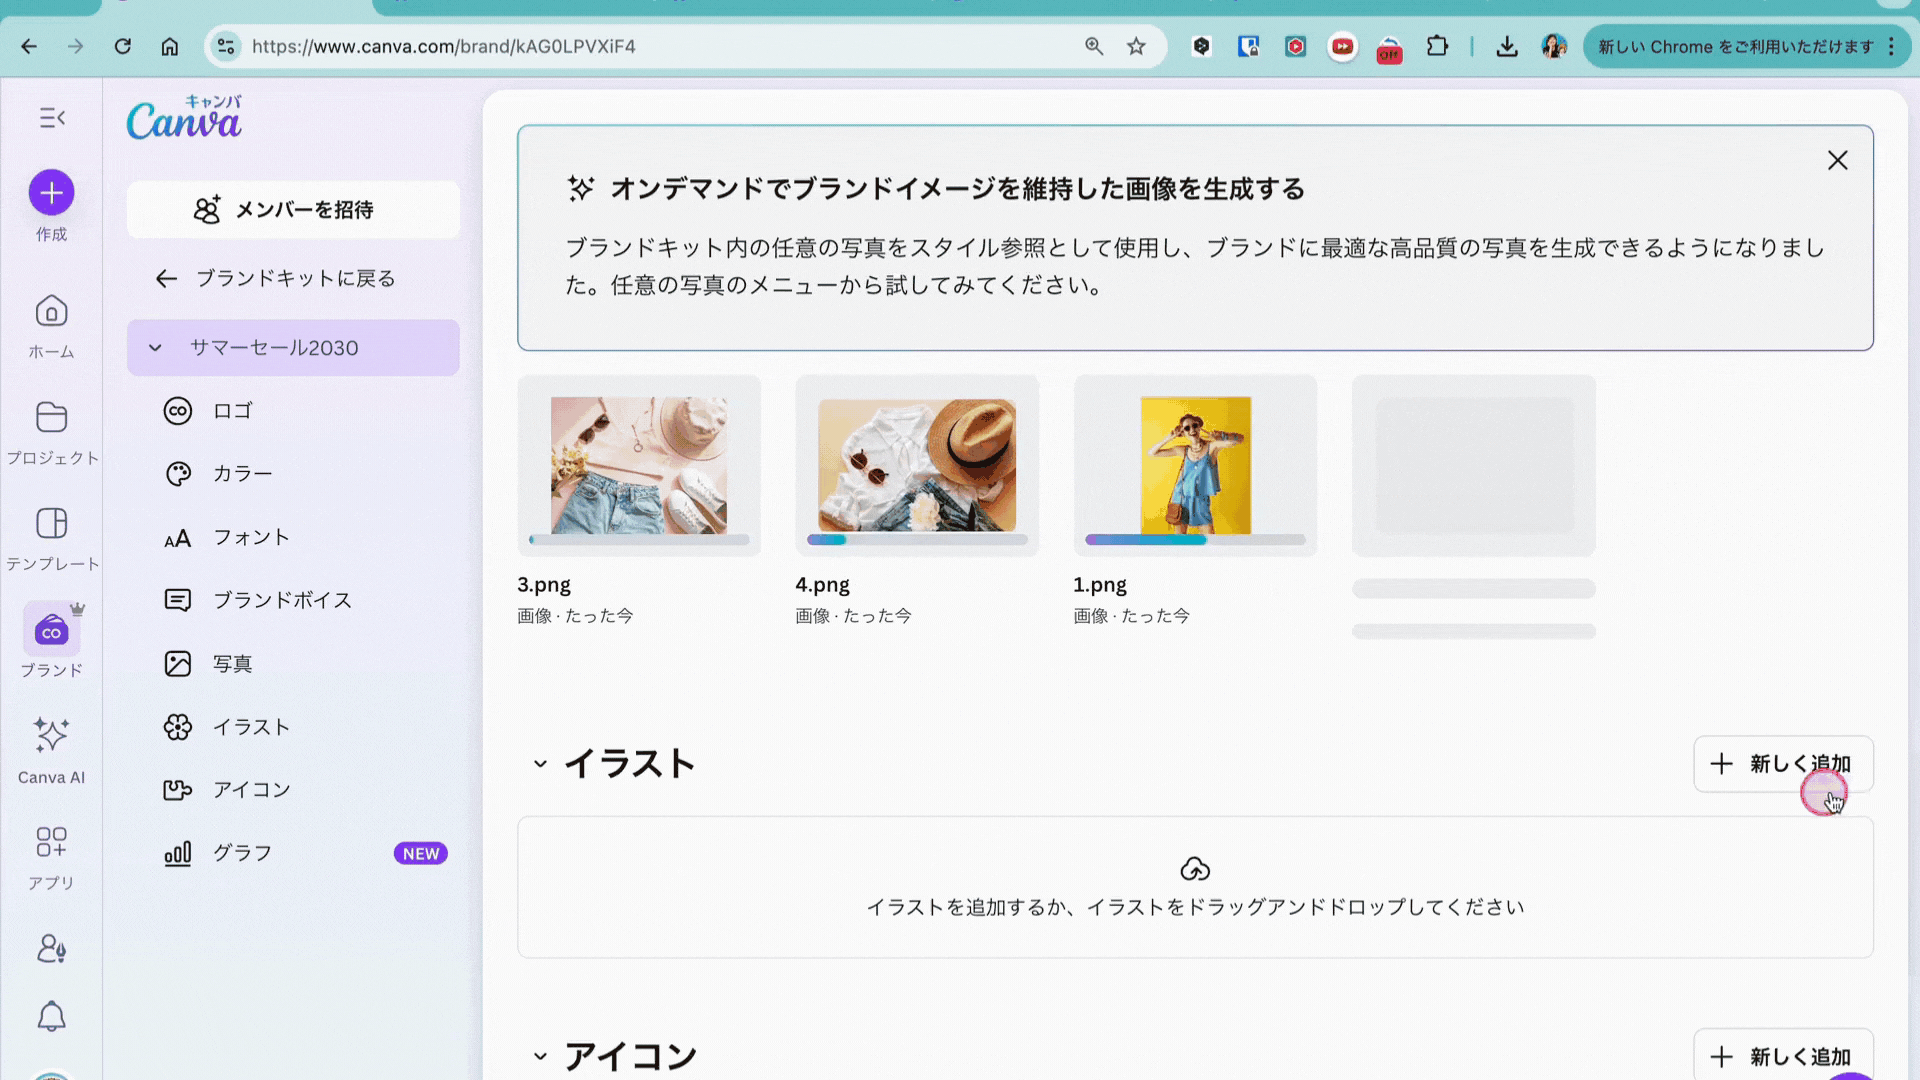The height and width of the screenshot is (1080, 1920).
Task: Click メンバーを招待 button
Action: [x=293, y=210]
